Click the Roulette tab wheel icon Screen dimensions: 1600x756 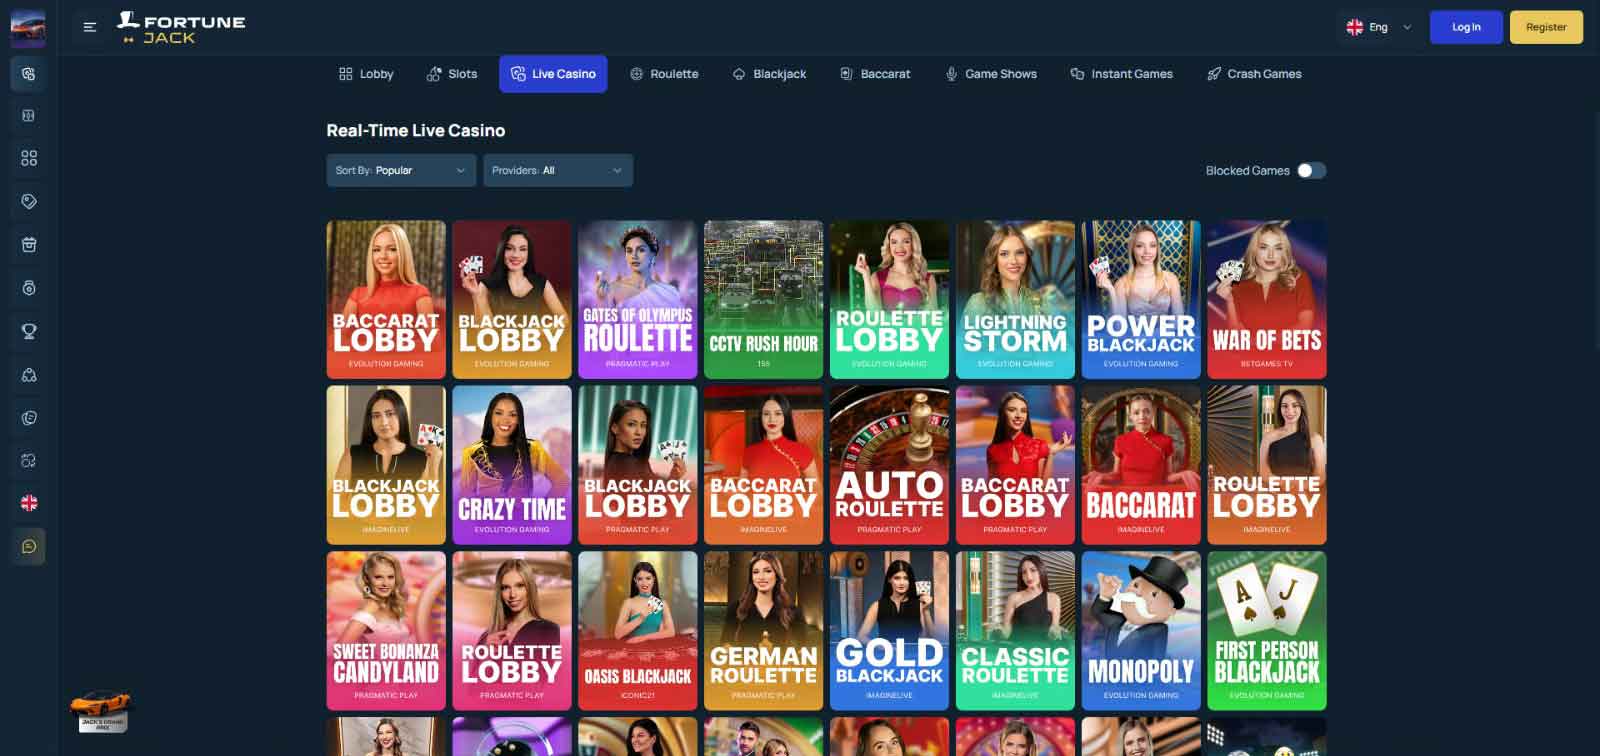click(x=636, y=74)
